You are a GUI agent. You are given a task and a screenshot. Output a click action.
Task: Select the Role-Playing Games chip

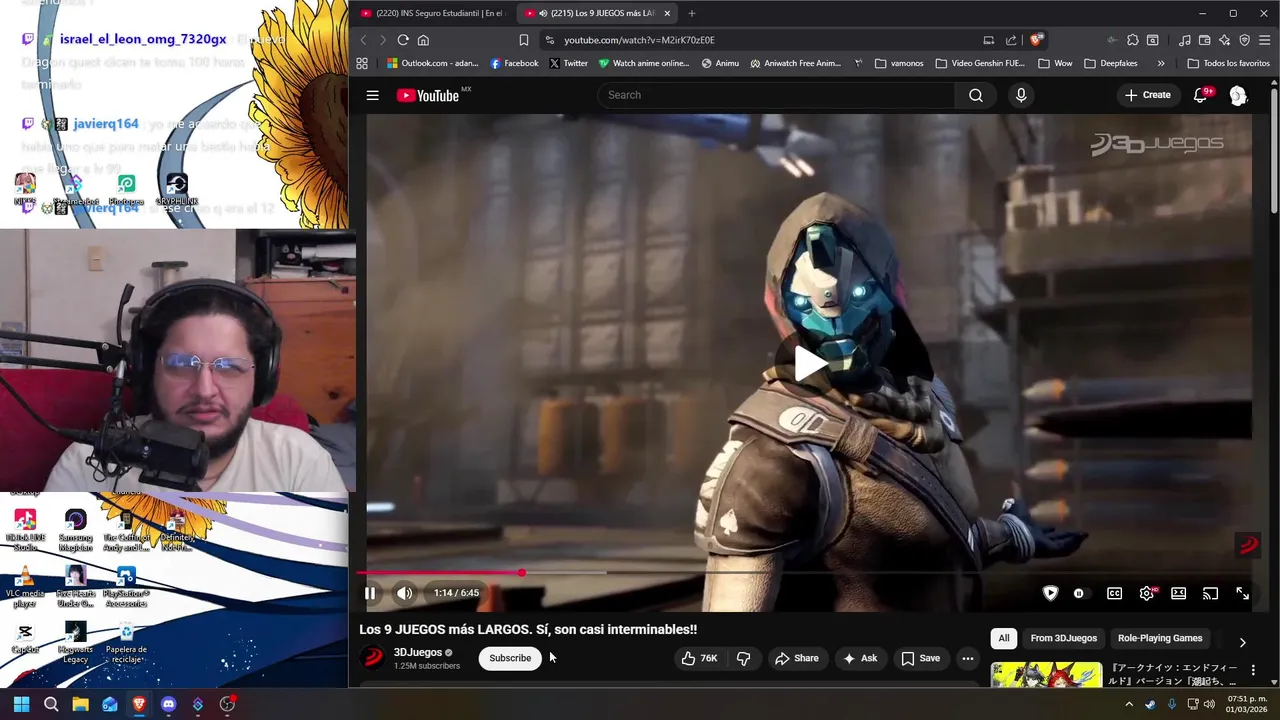pyautogui.click(x=1160, y=638)
